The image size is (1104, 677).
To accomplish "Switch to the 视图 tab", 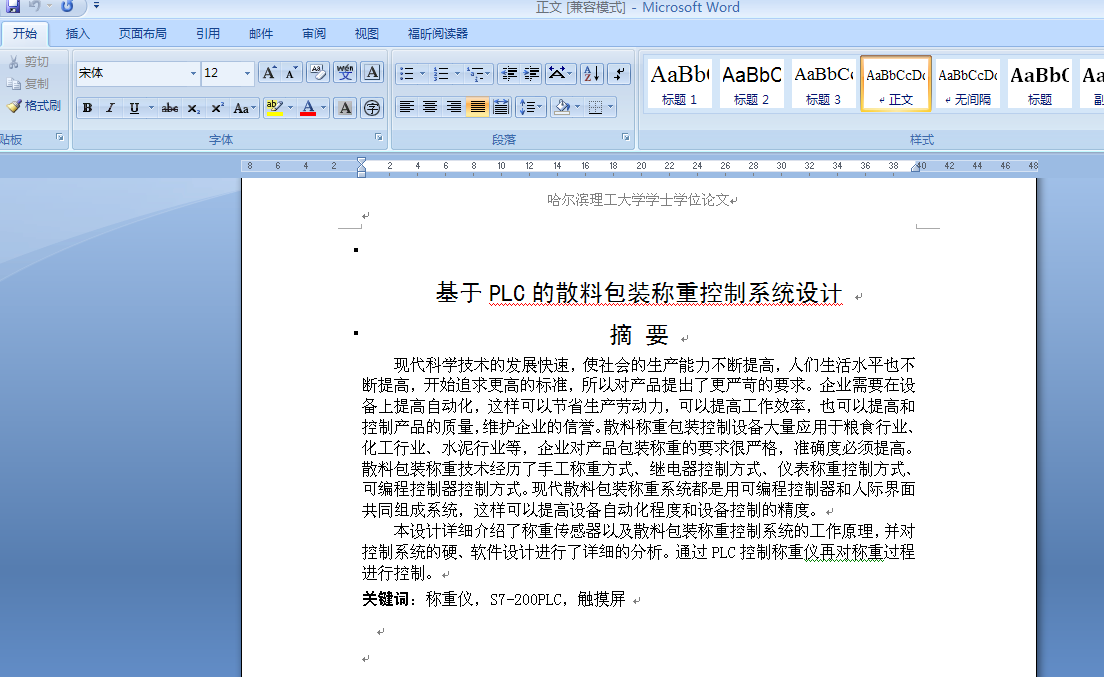I will (x=367, y=33).
